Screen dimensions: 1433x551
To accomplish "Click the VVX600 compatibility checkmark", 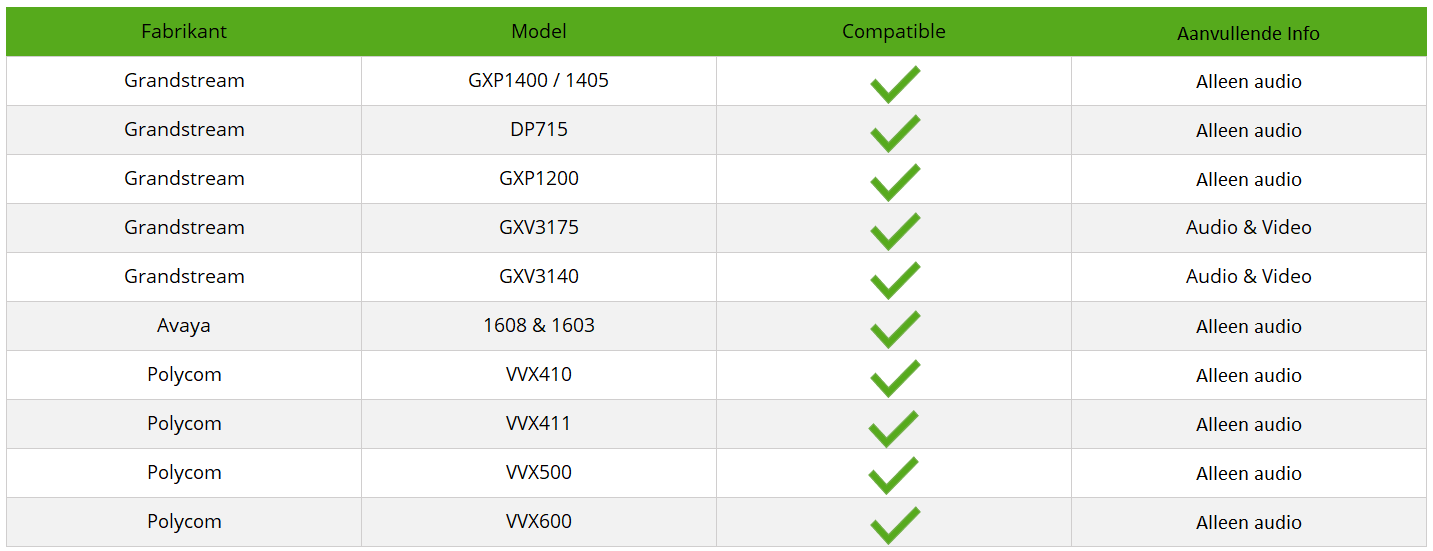I will (x=894, y=524).
